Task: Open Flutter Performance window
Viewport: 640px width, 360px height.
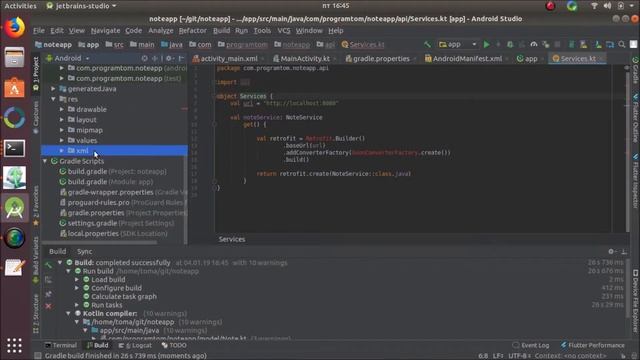Action: (592, 345)
